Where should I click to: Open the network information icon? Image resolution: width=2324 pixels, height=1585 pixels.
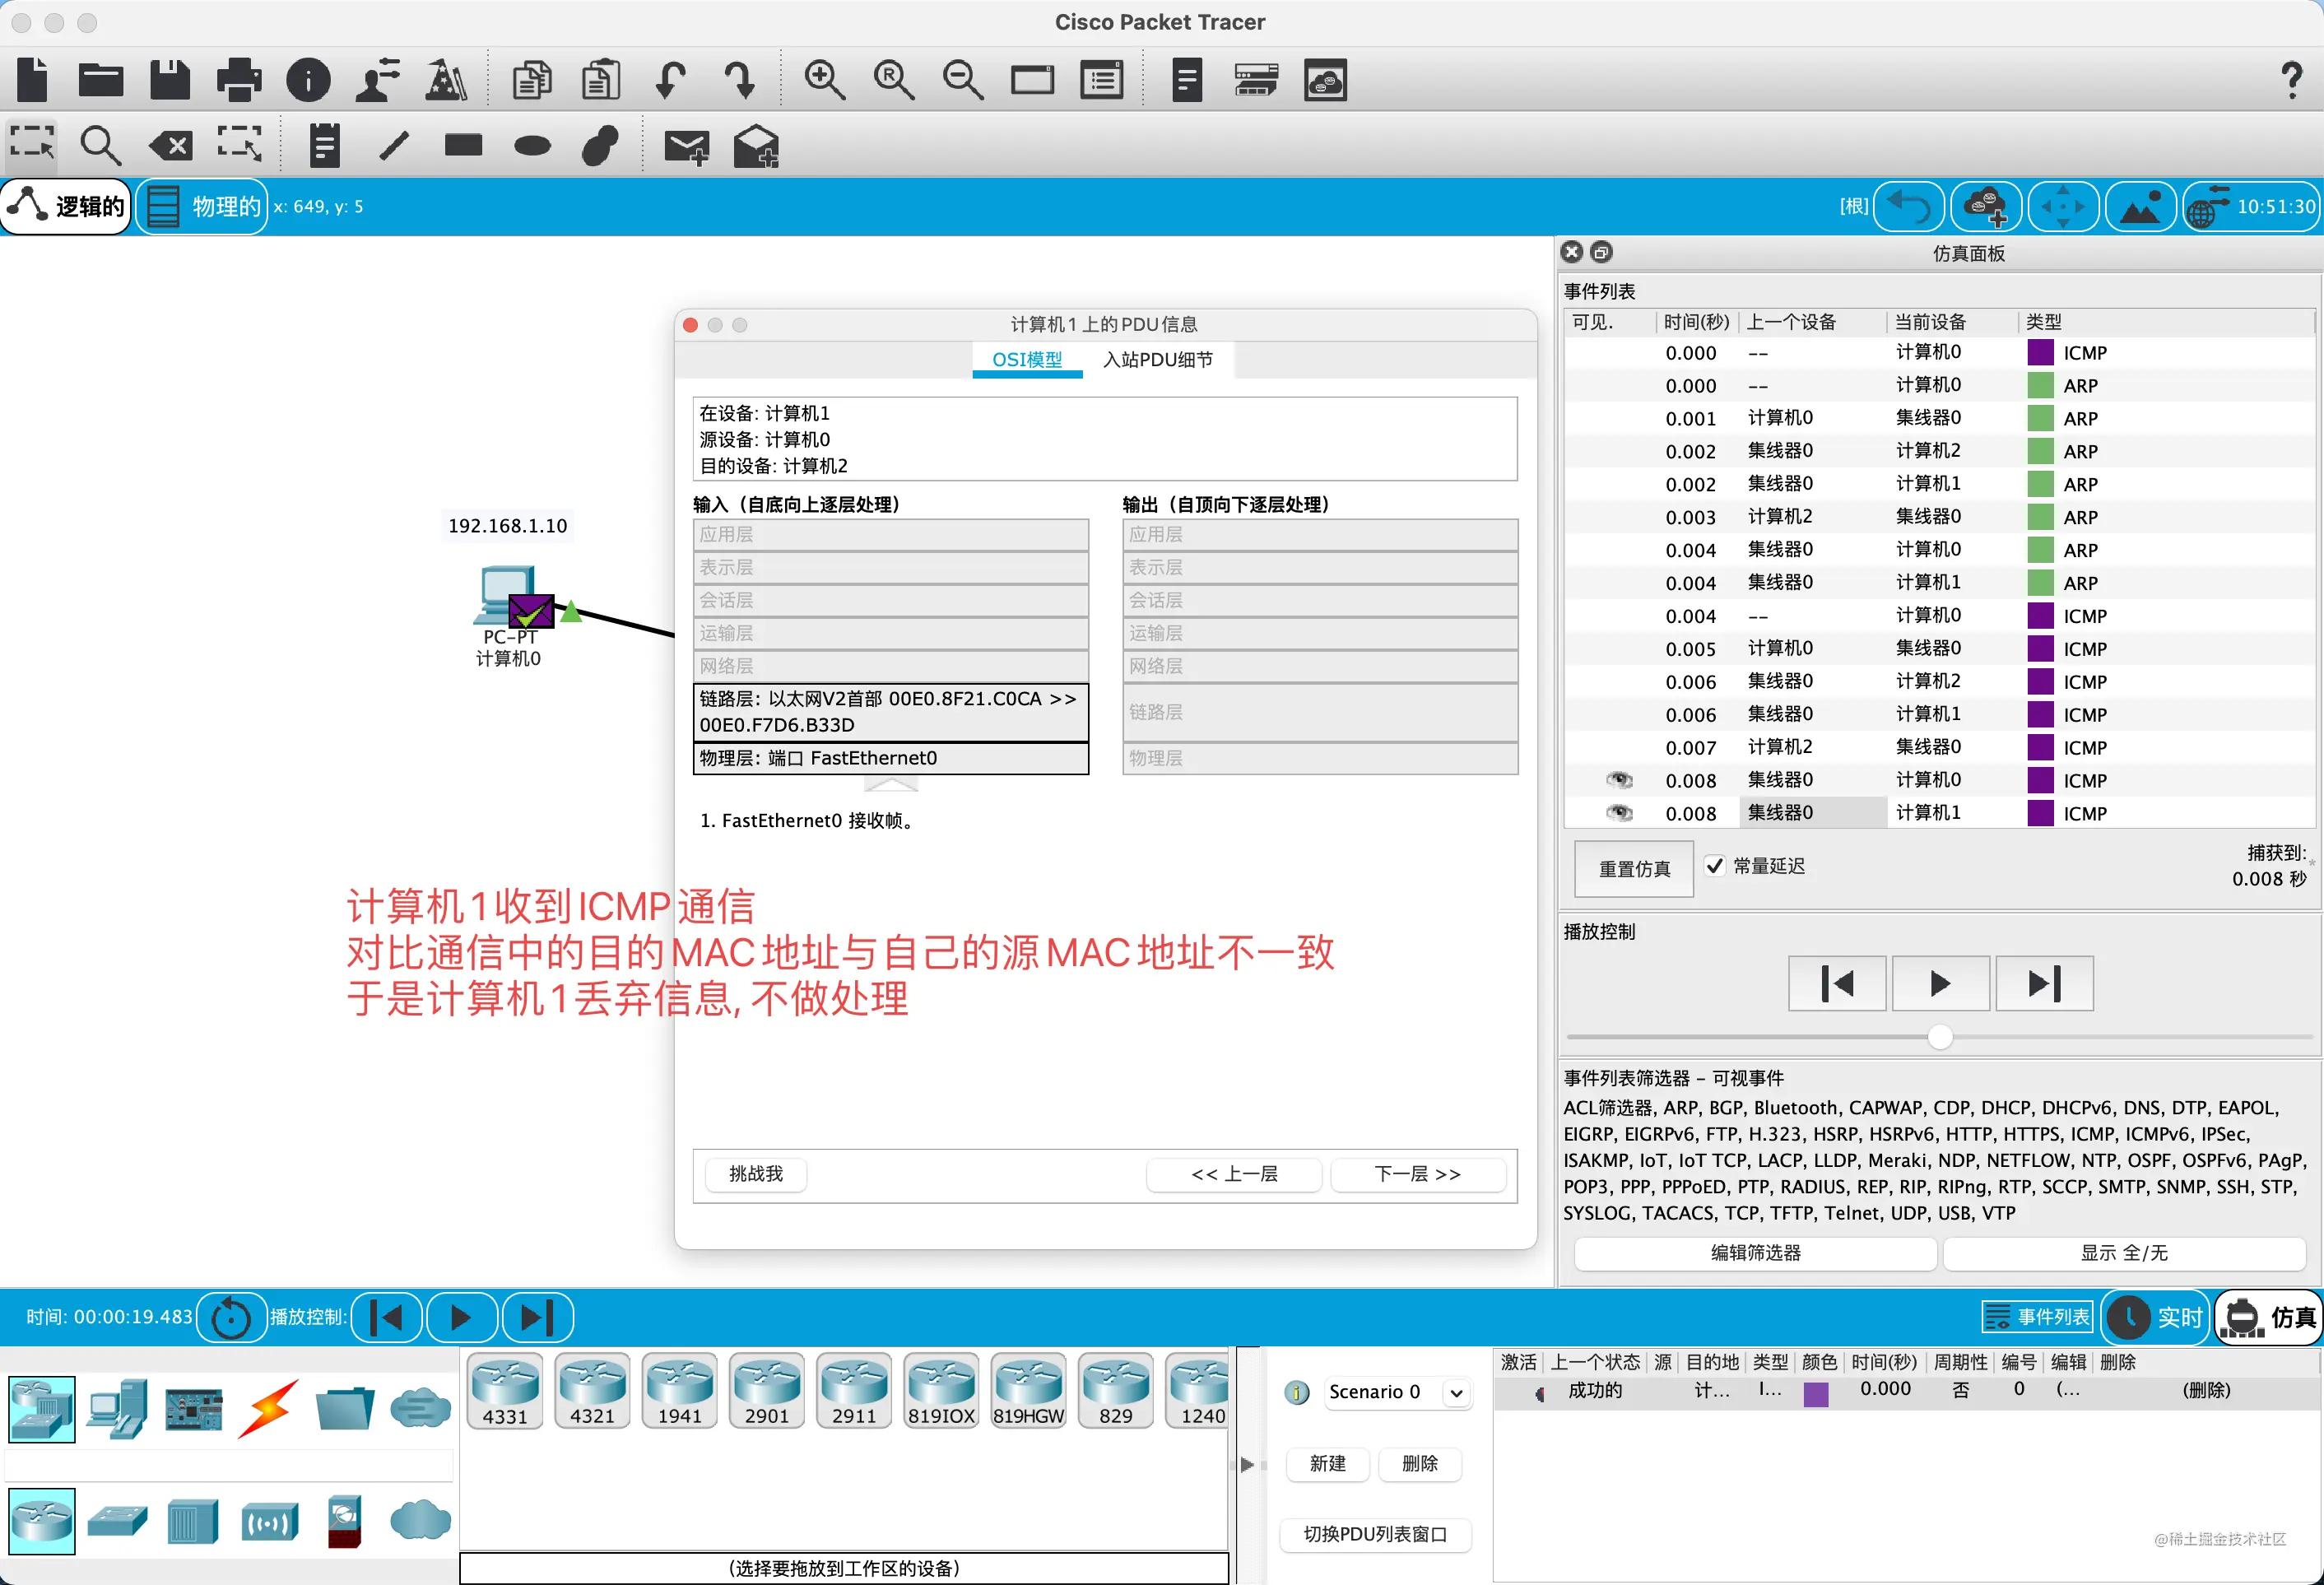click(308, 80)
